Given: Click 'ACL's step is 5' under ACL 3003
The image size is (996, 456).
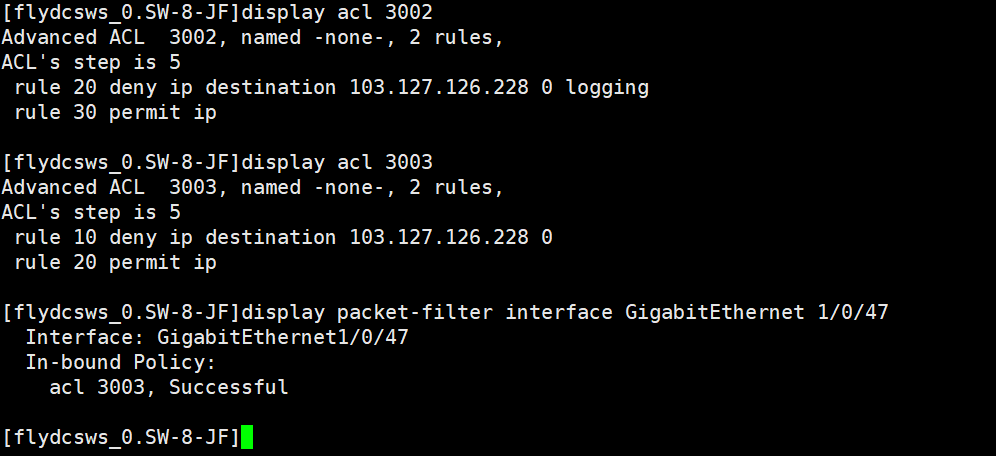Looking at the screenshot, I should (x=91, y=213).
